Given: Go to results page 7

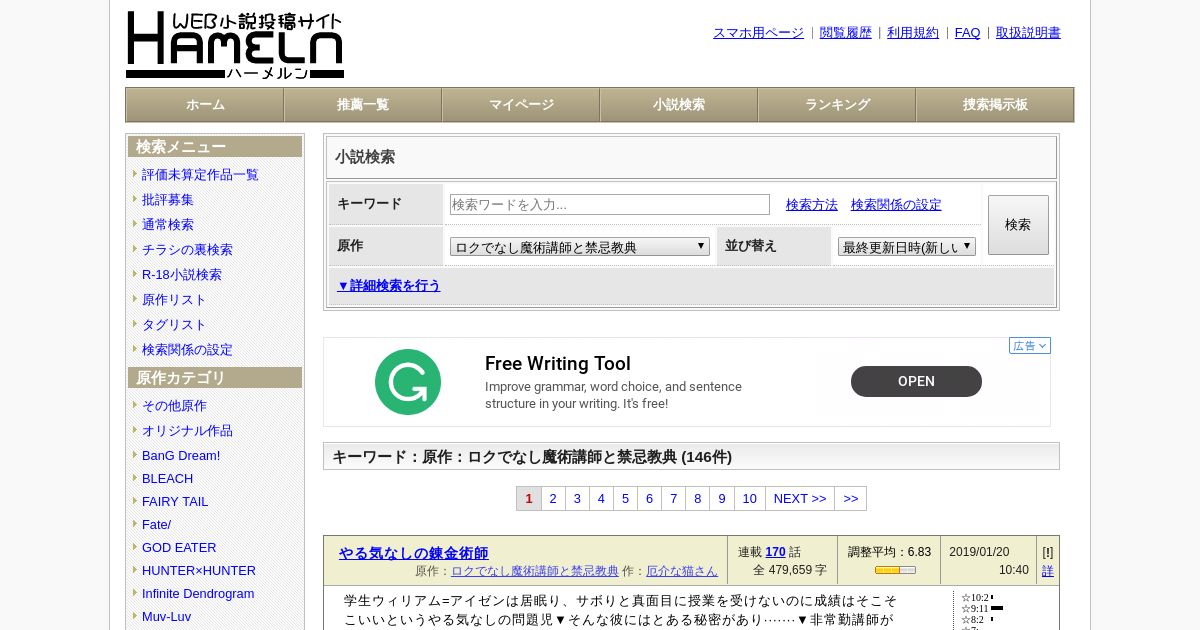Looking at the screenshot, I should (673, 498).
